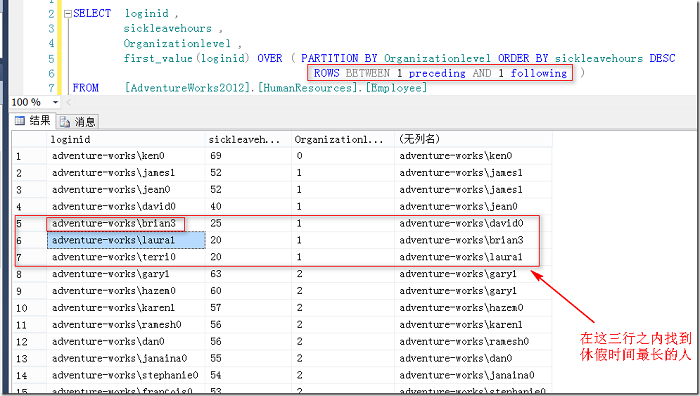Click scroll-left arrow of editor horizontal scrollbar

pyautogui.click(x=69, y=102)
